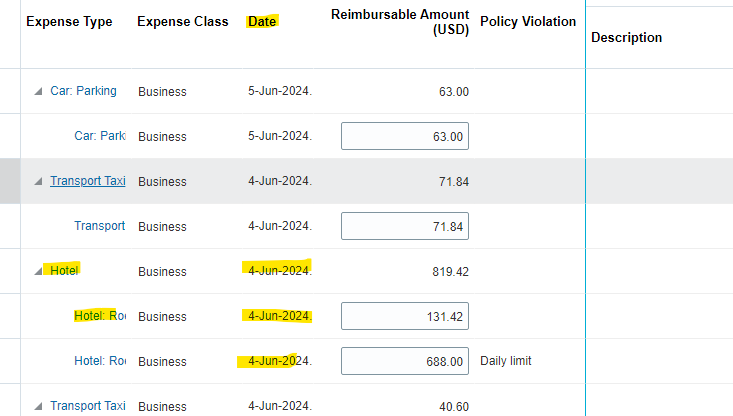
Task: Collapse the Transport Taxi 40.60 row
Action: coord(38,406)
